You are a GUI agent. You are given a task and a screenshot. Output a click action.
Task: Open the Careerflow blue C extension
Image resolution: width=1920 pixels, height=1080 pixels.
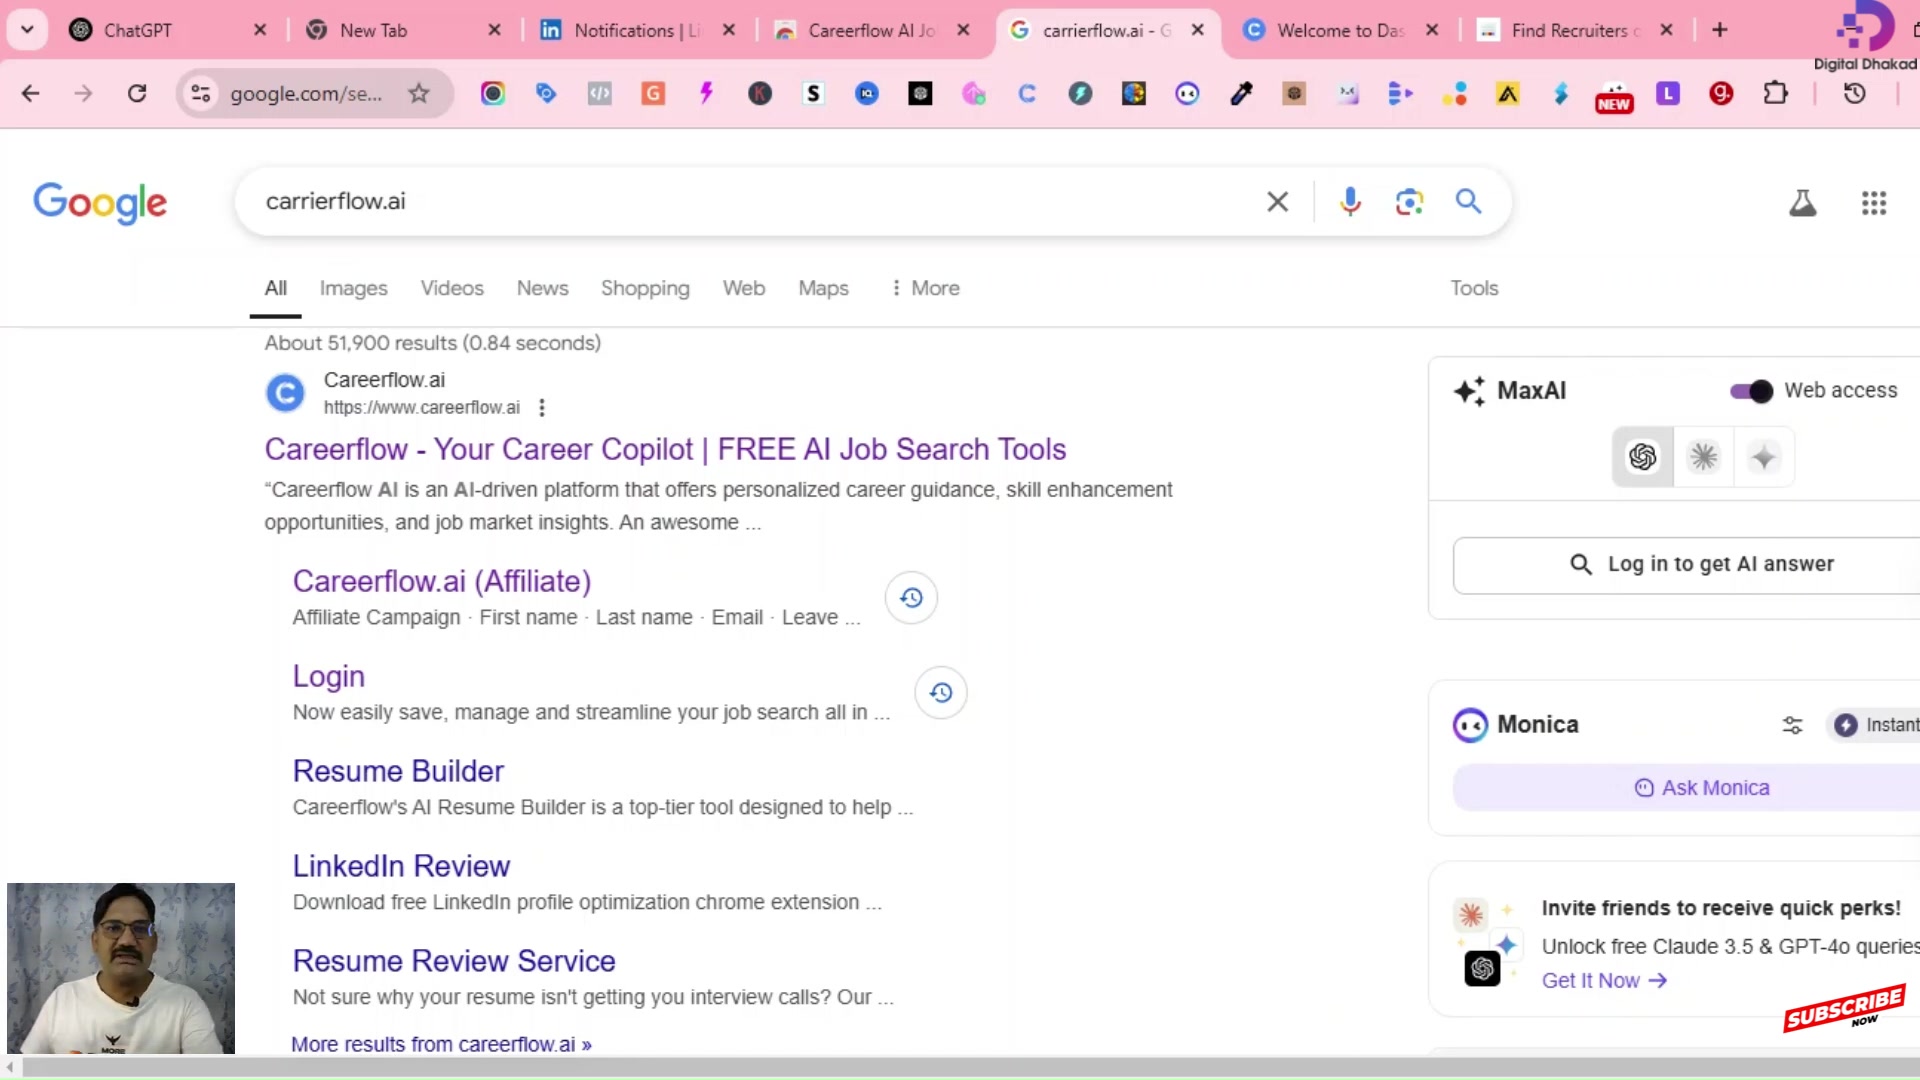click(x=1027, y=93)
